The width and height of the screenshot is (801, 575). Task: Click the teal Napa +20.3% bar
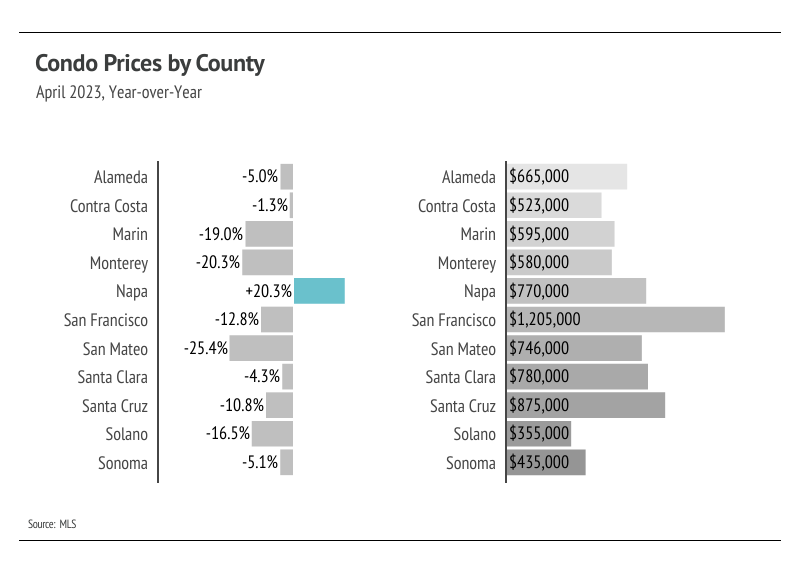tap(319, 291)
